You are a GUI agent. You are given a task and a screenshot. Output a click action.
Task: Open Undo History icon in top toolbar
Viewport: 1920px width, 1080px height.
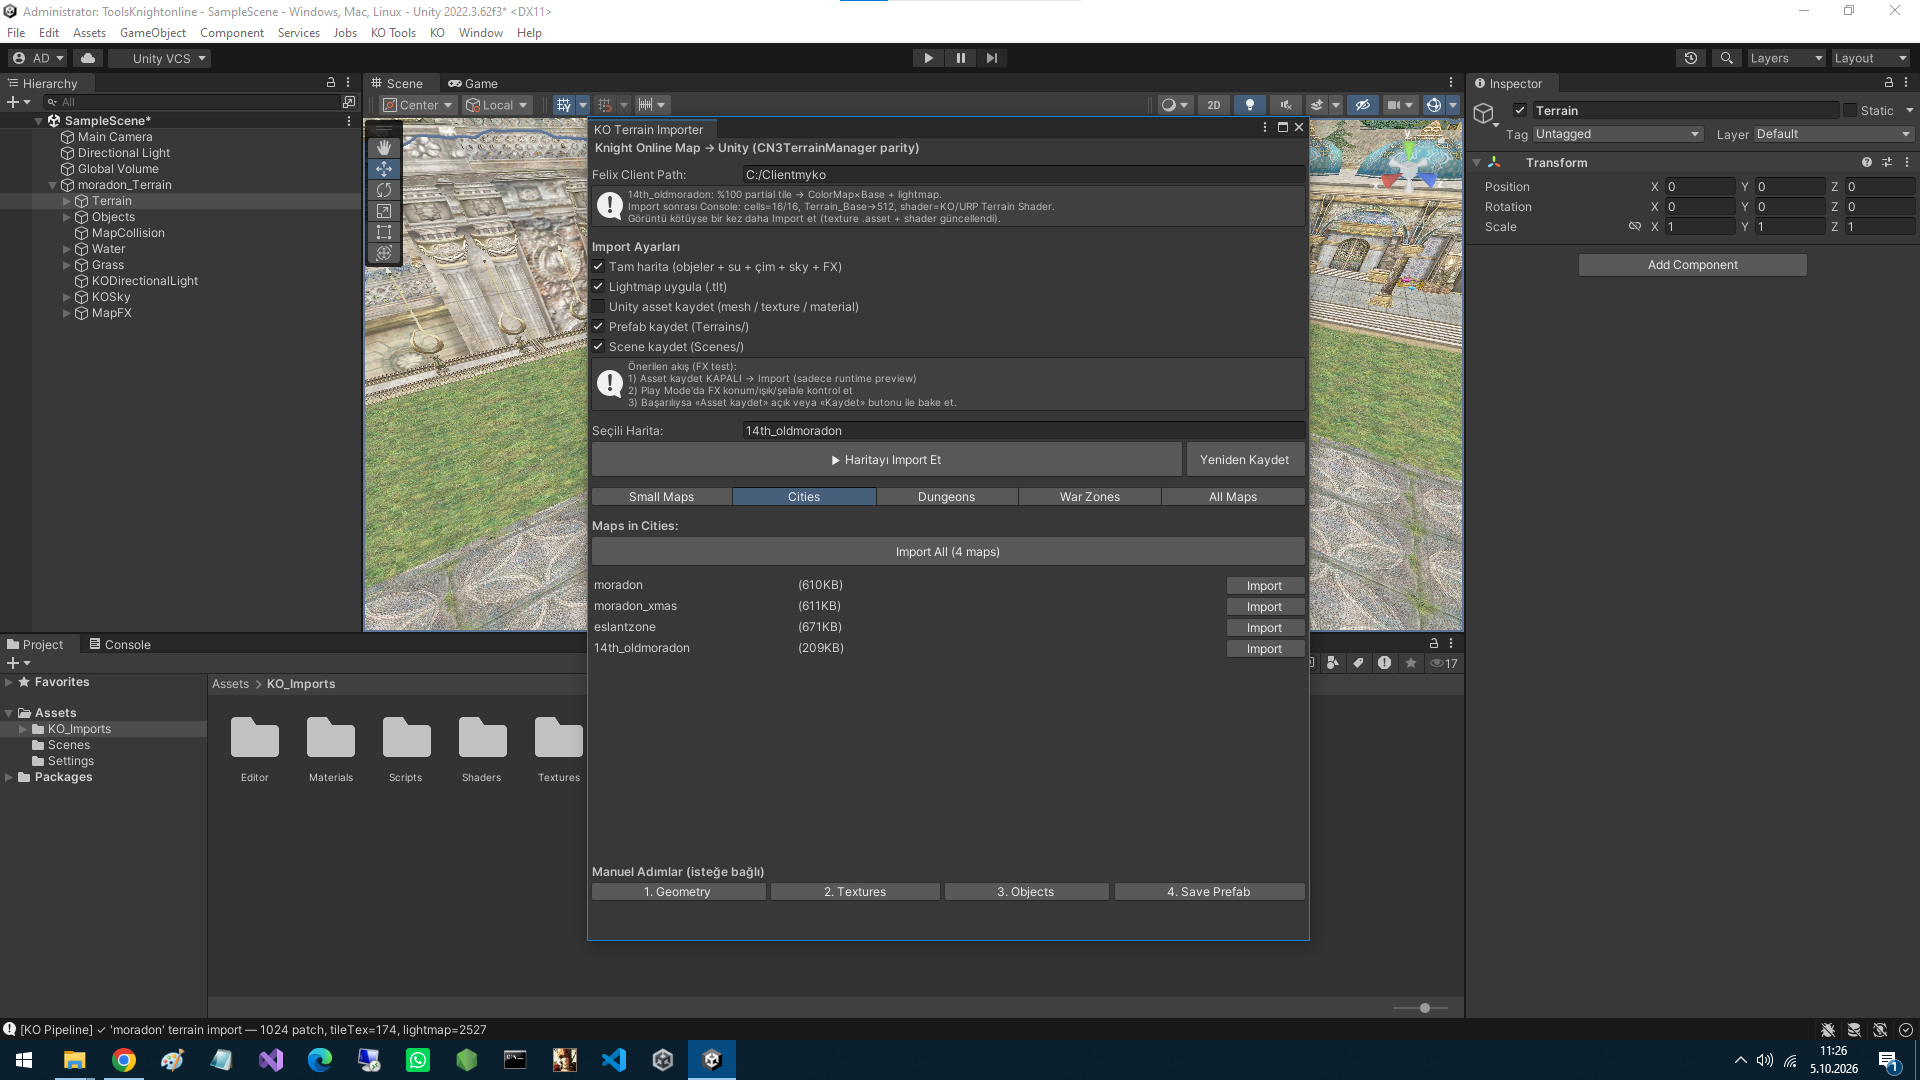(1691, 58)
